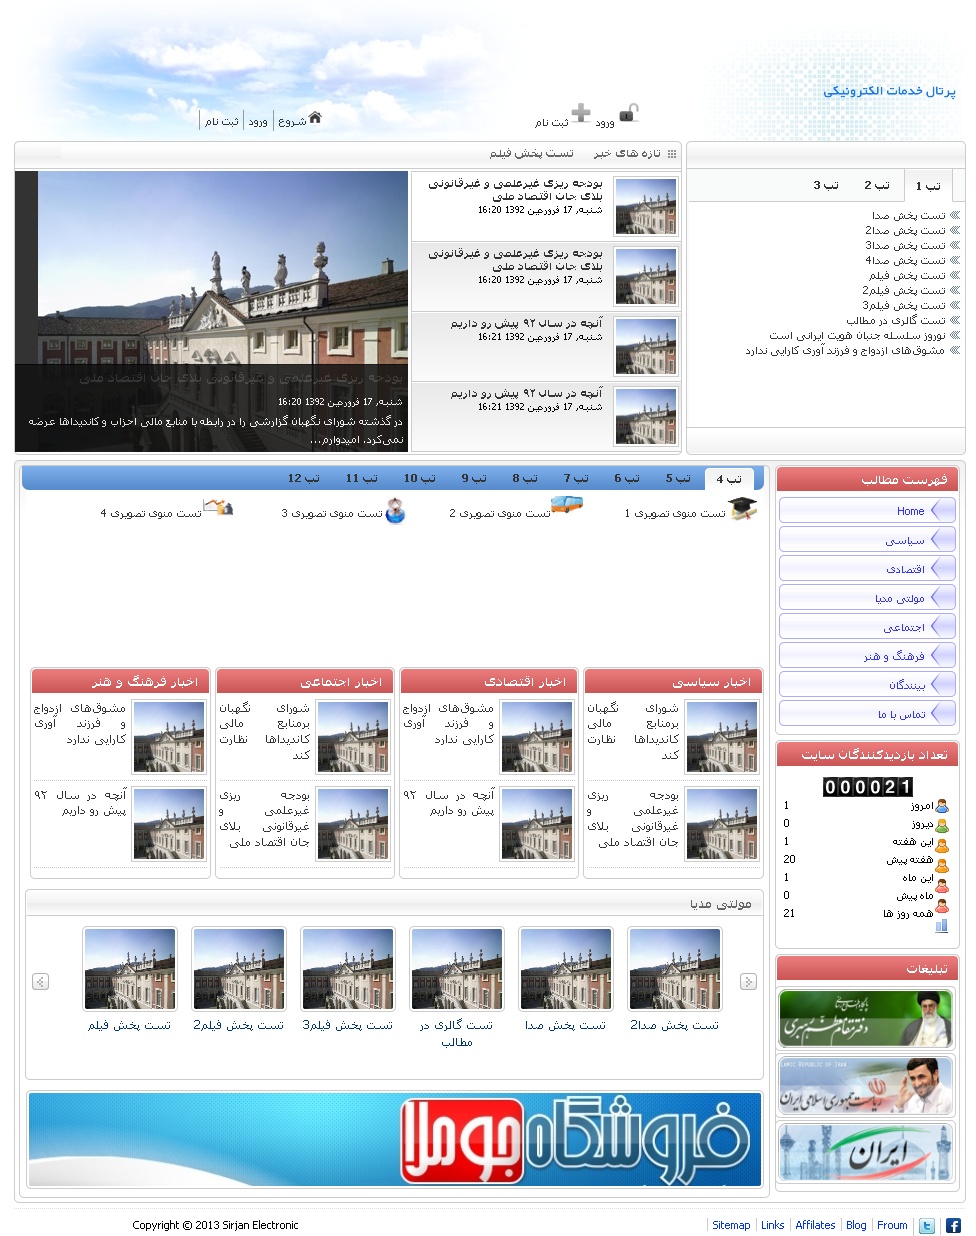Click the bar-chart statistics icon below visitor counts

click(x=939, y=925)
